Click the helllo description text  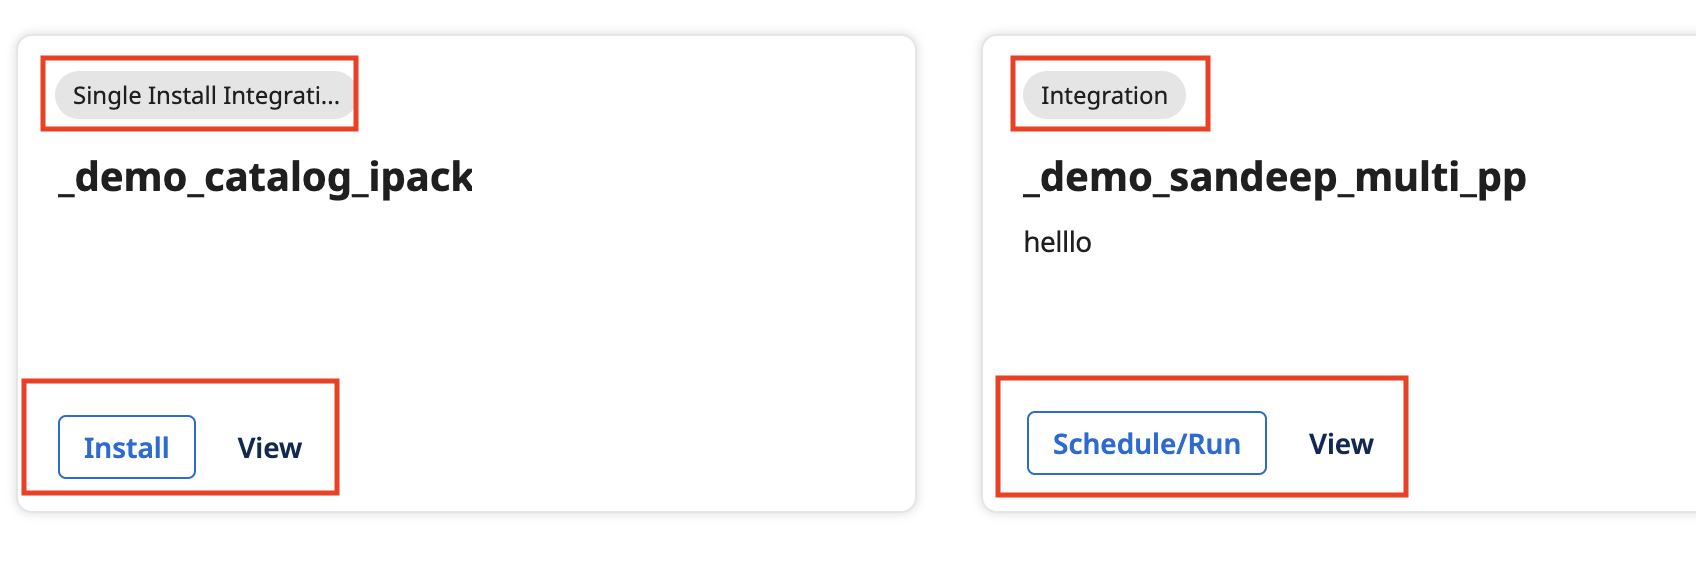pyautogui.click(x=1057, y=242)
